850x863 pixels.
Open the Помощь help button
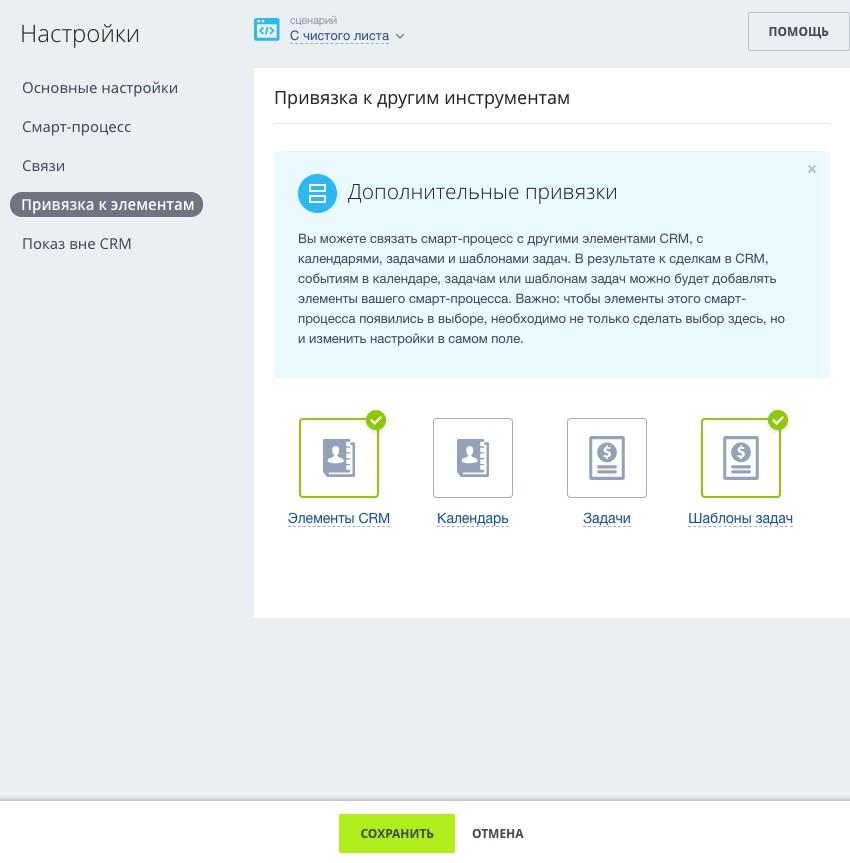pyautogui.click(x=798, y=31)
